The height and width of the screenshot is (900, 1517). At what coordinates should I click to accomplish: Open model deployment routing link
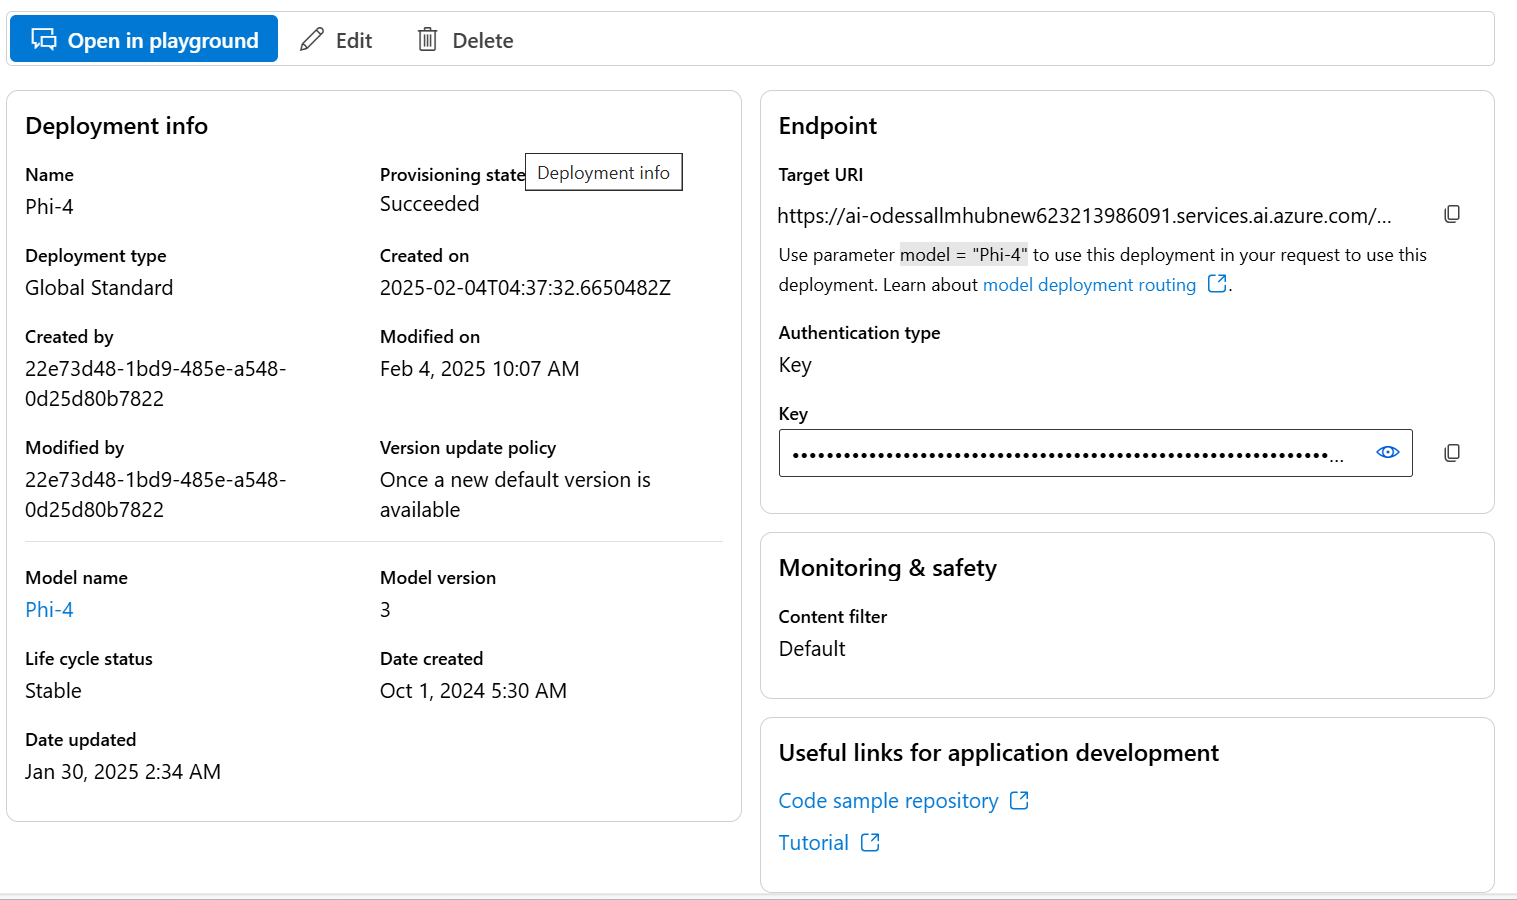click(1089, 285)
